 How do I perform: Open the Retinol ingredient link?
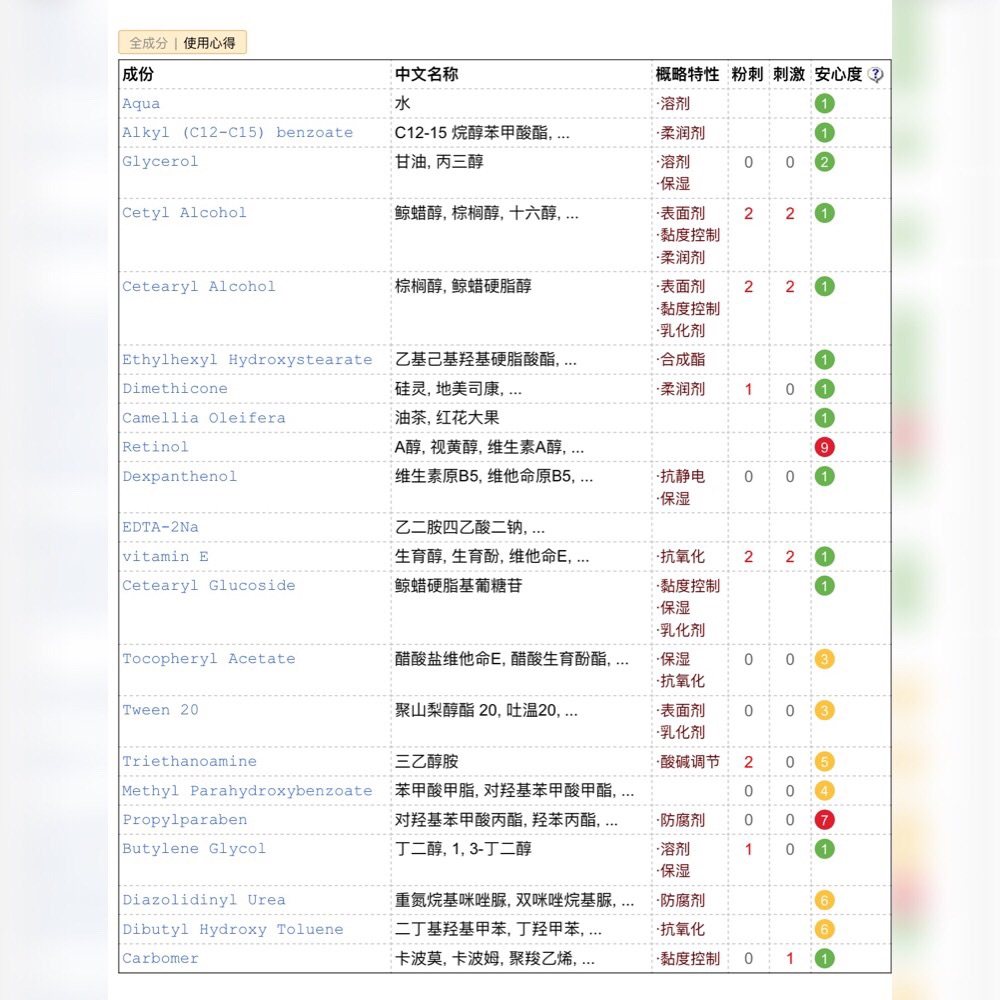pyautogui.click(x=155, y=446)
